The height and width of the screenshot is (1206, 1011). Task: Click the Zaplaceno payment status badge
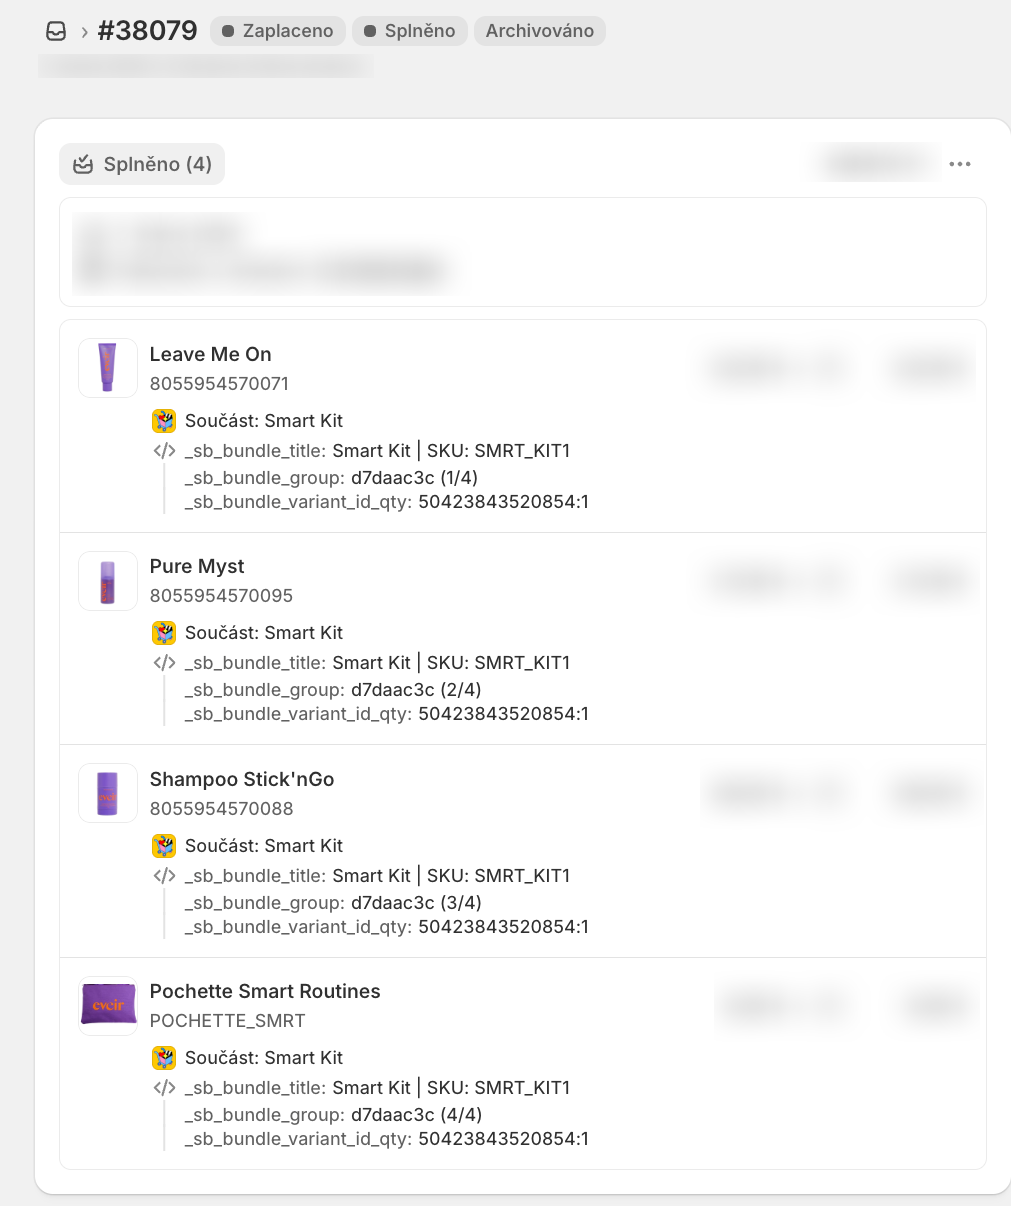click(x=278, y=31)
